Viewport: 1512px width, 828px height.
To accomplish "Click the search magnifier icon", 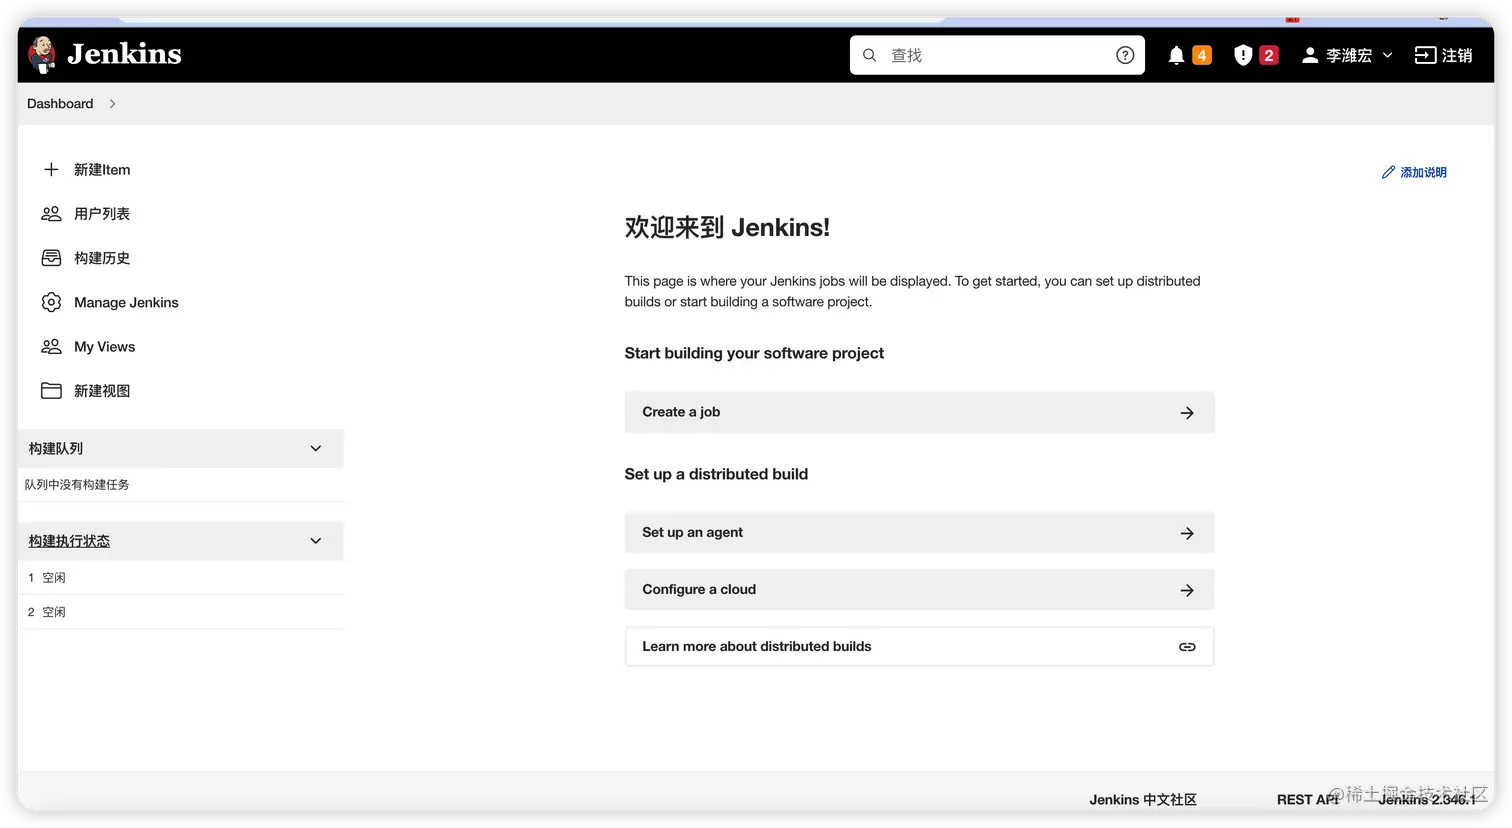I will coord(870,55).
